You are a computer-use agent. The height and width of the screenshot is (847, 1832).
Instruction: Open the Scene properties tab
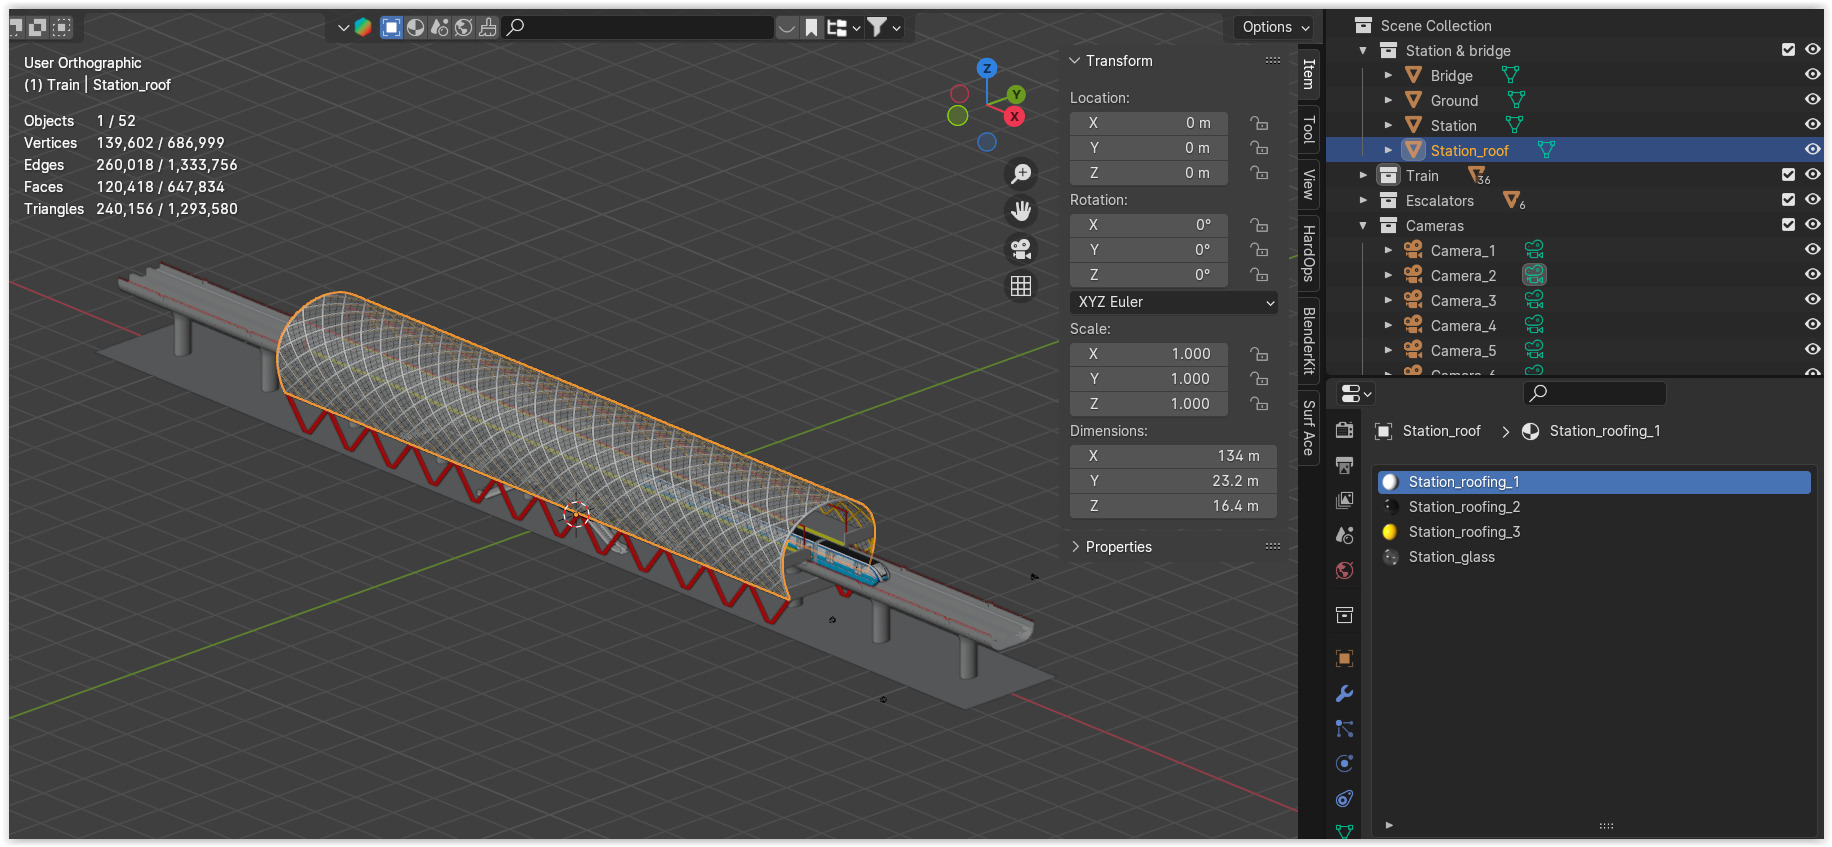(x=1345, y=535)
